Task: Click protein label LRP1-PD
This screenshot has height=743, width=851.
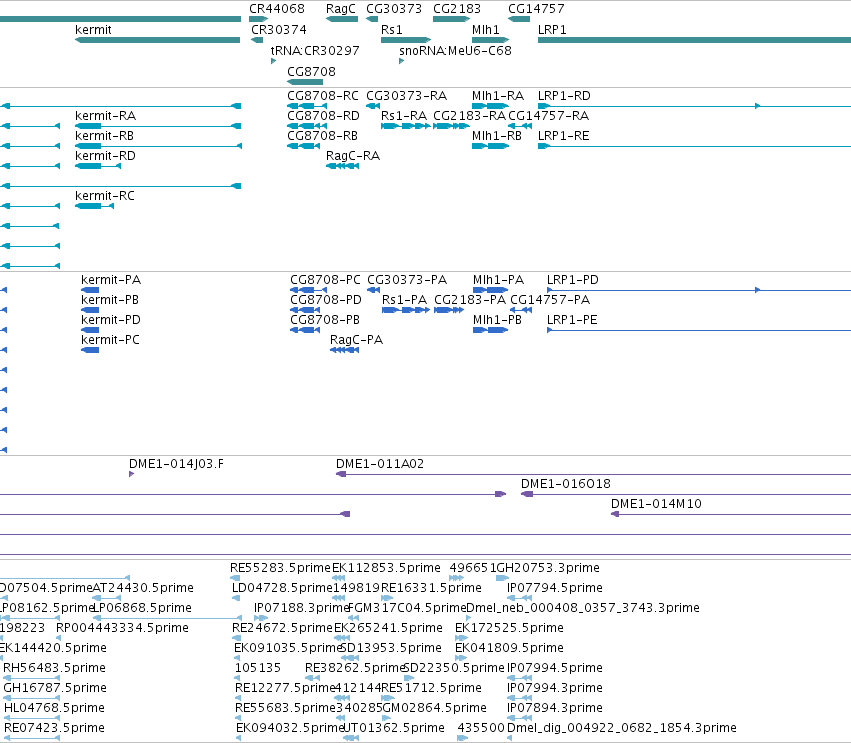Action: click(573, 280)
